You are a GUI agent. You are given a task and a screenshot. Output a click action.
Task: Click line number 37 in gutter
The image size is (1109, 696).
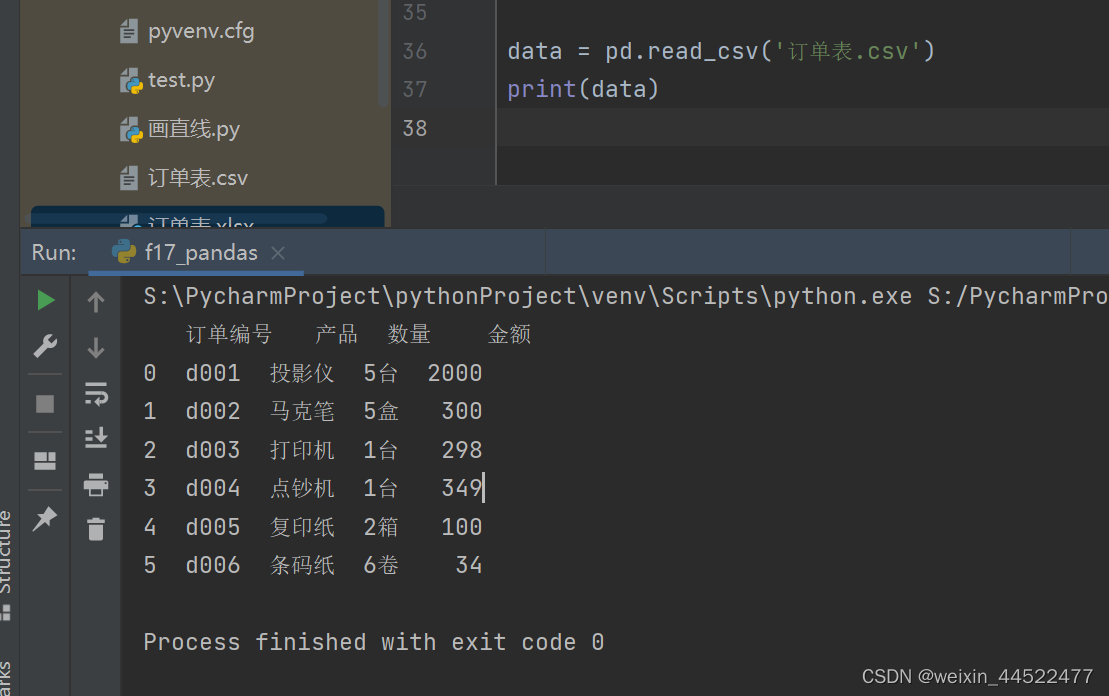414,89
